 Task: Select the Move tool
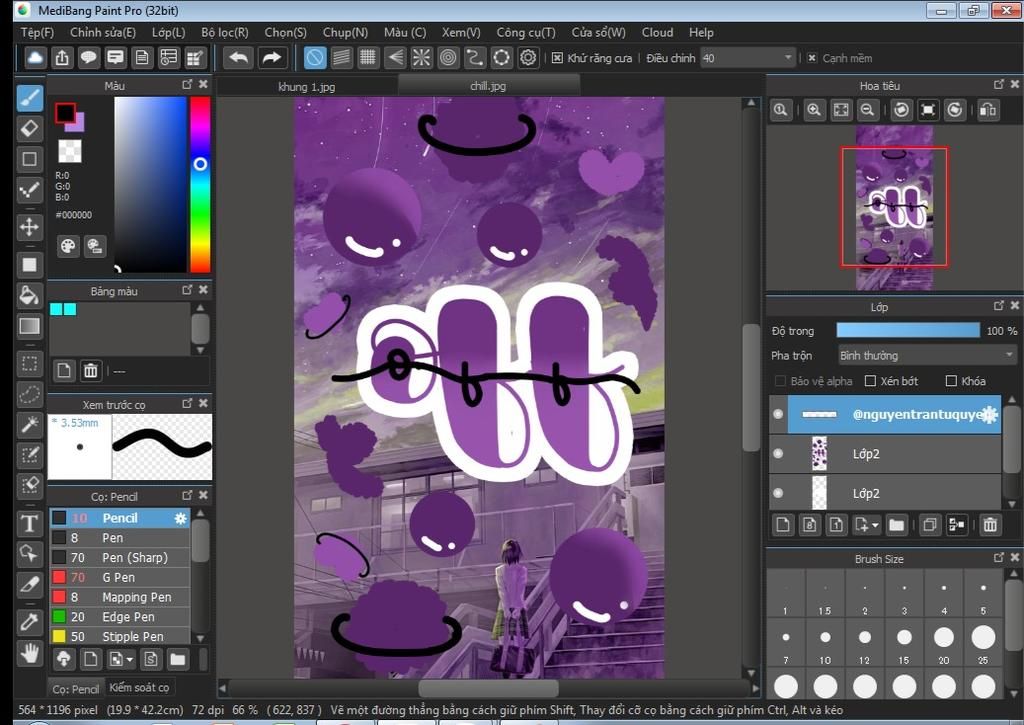tap(29, 227)
